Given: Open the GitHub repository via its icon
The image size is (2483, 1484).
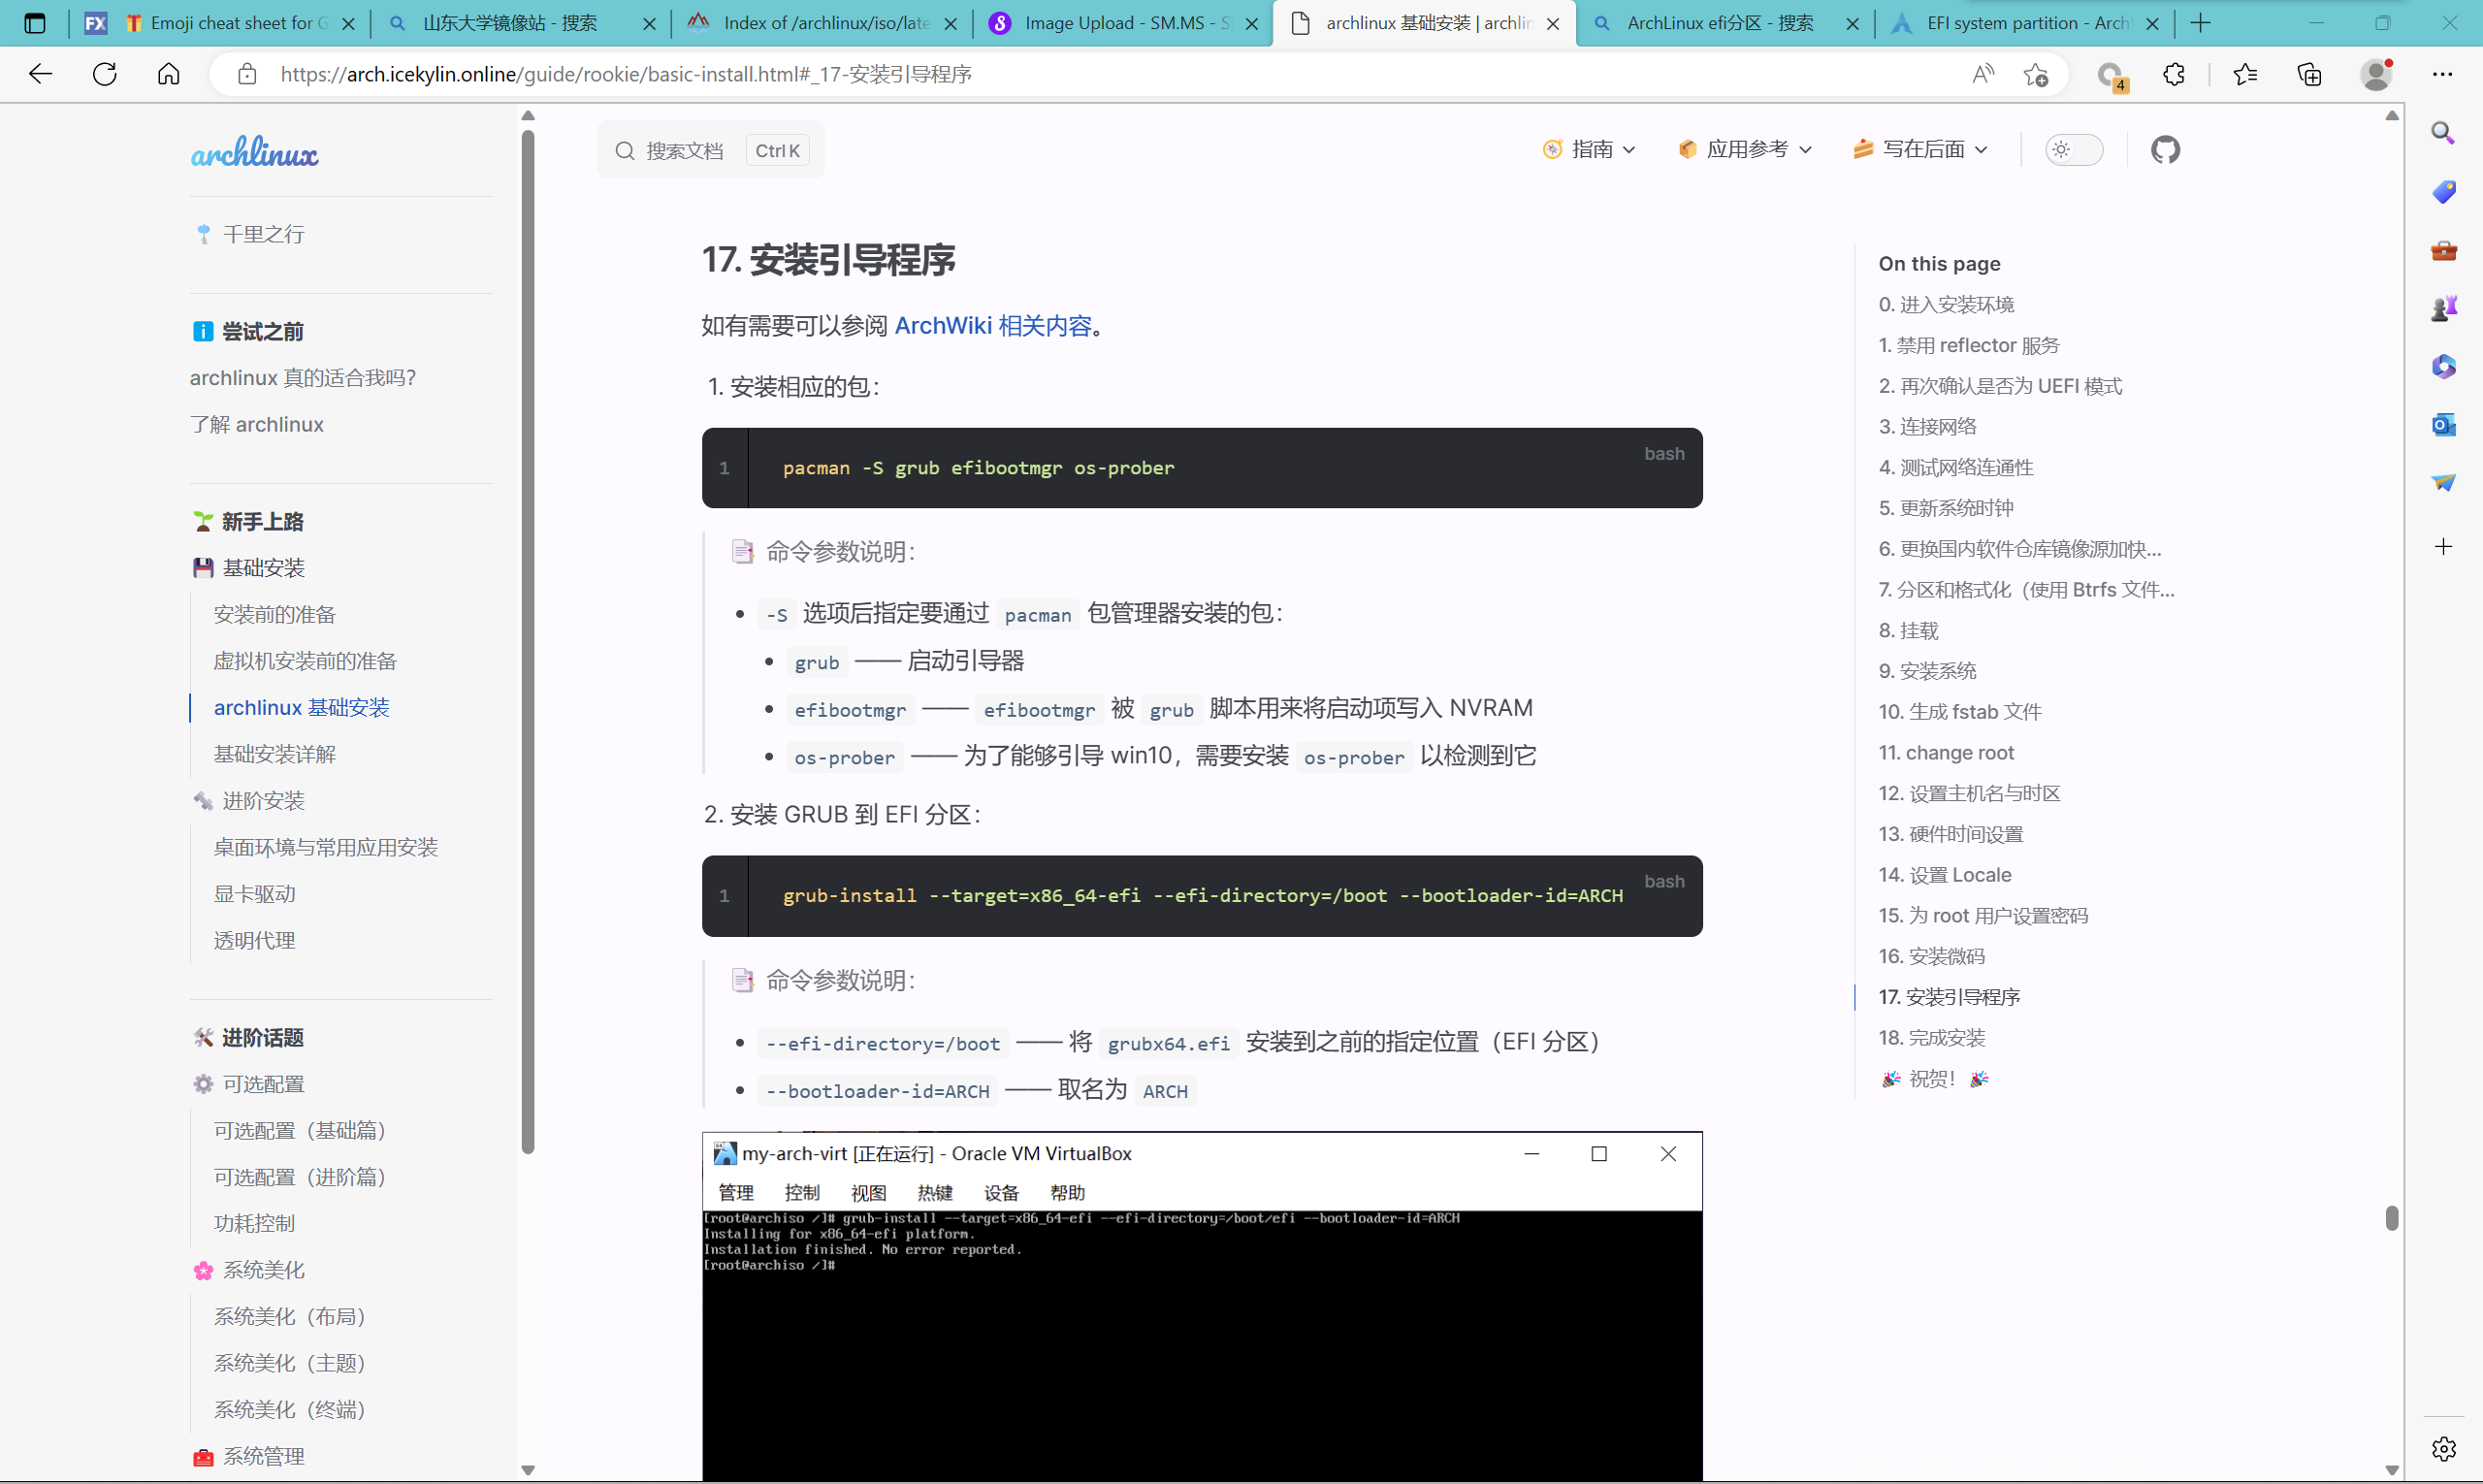Looking at the screenshot, I should [2165, 149].
